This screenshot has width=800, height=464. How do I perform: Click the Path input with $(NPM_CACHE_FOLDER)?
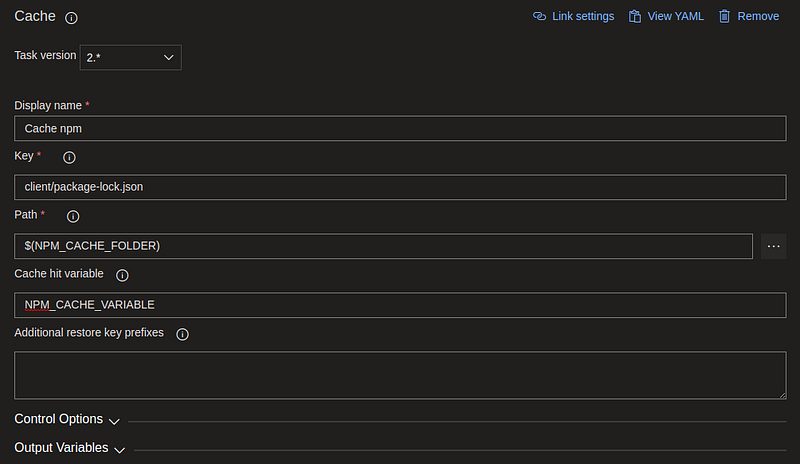click(383, 246)
